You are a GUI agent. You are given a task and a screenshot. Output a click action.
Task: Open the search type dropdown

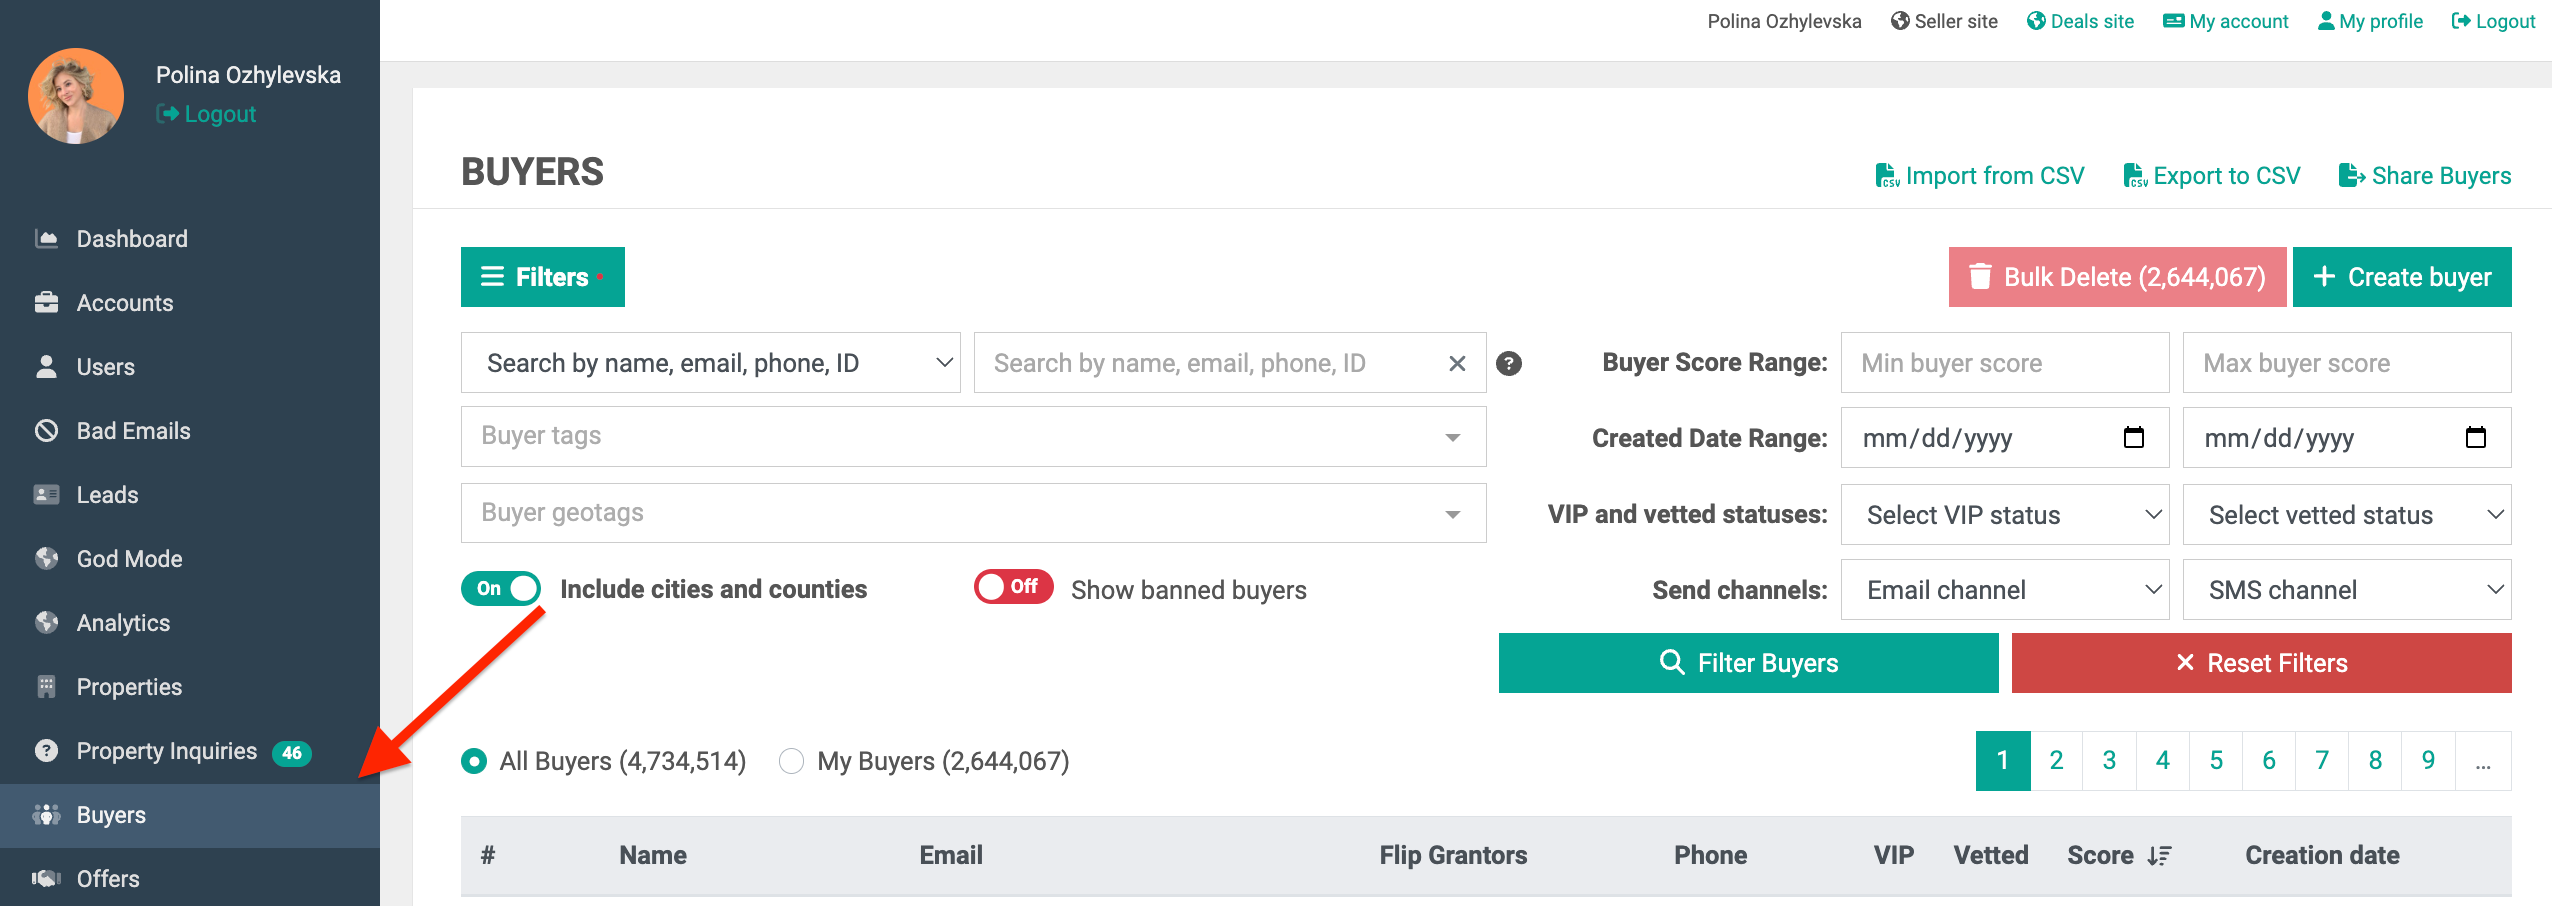point(710,363)
